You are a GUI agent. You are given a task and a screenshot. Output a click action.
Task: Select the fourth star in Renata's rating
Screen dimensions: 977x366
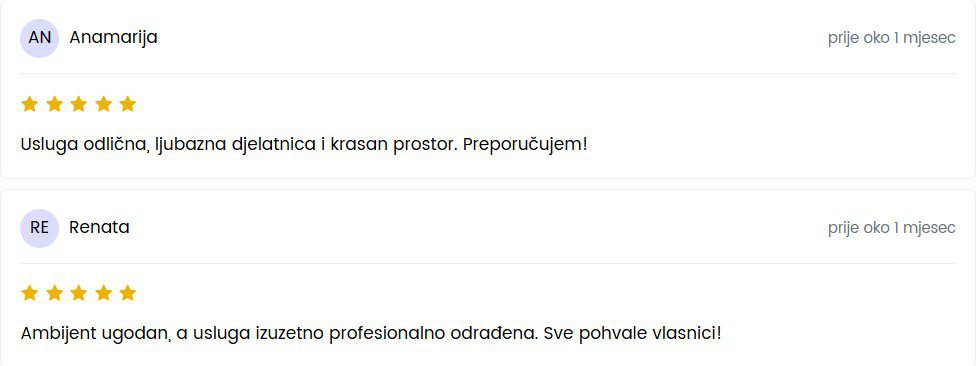point(103,293)
